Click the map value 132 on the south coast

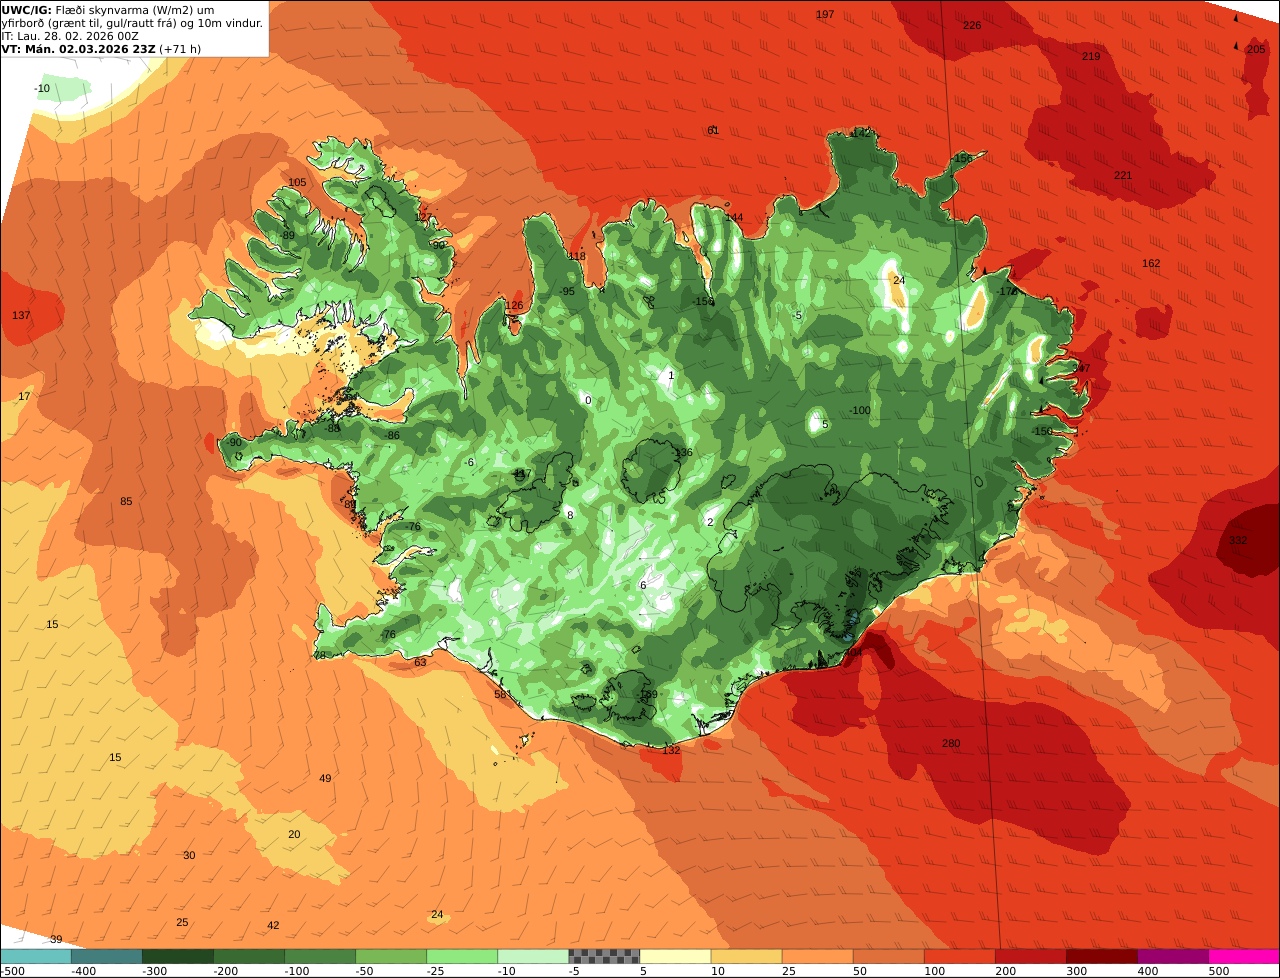671,750
